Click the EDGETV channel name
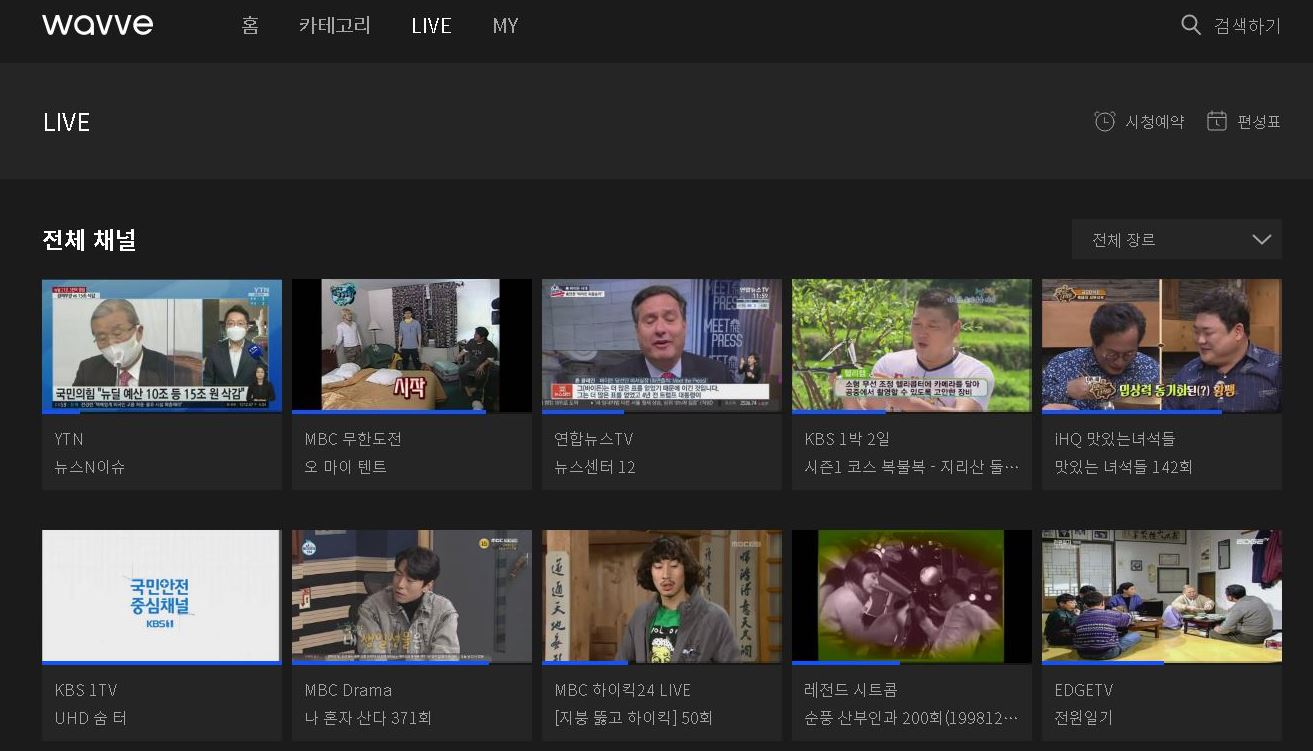 1083,690
